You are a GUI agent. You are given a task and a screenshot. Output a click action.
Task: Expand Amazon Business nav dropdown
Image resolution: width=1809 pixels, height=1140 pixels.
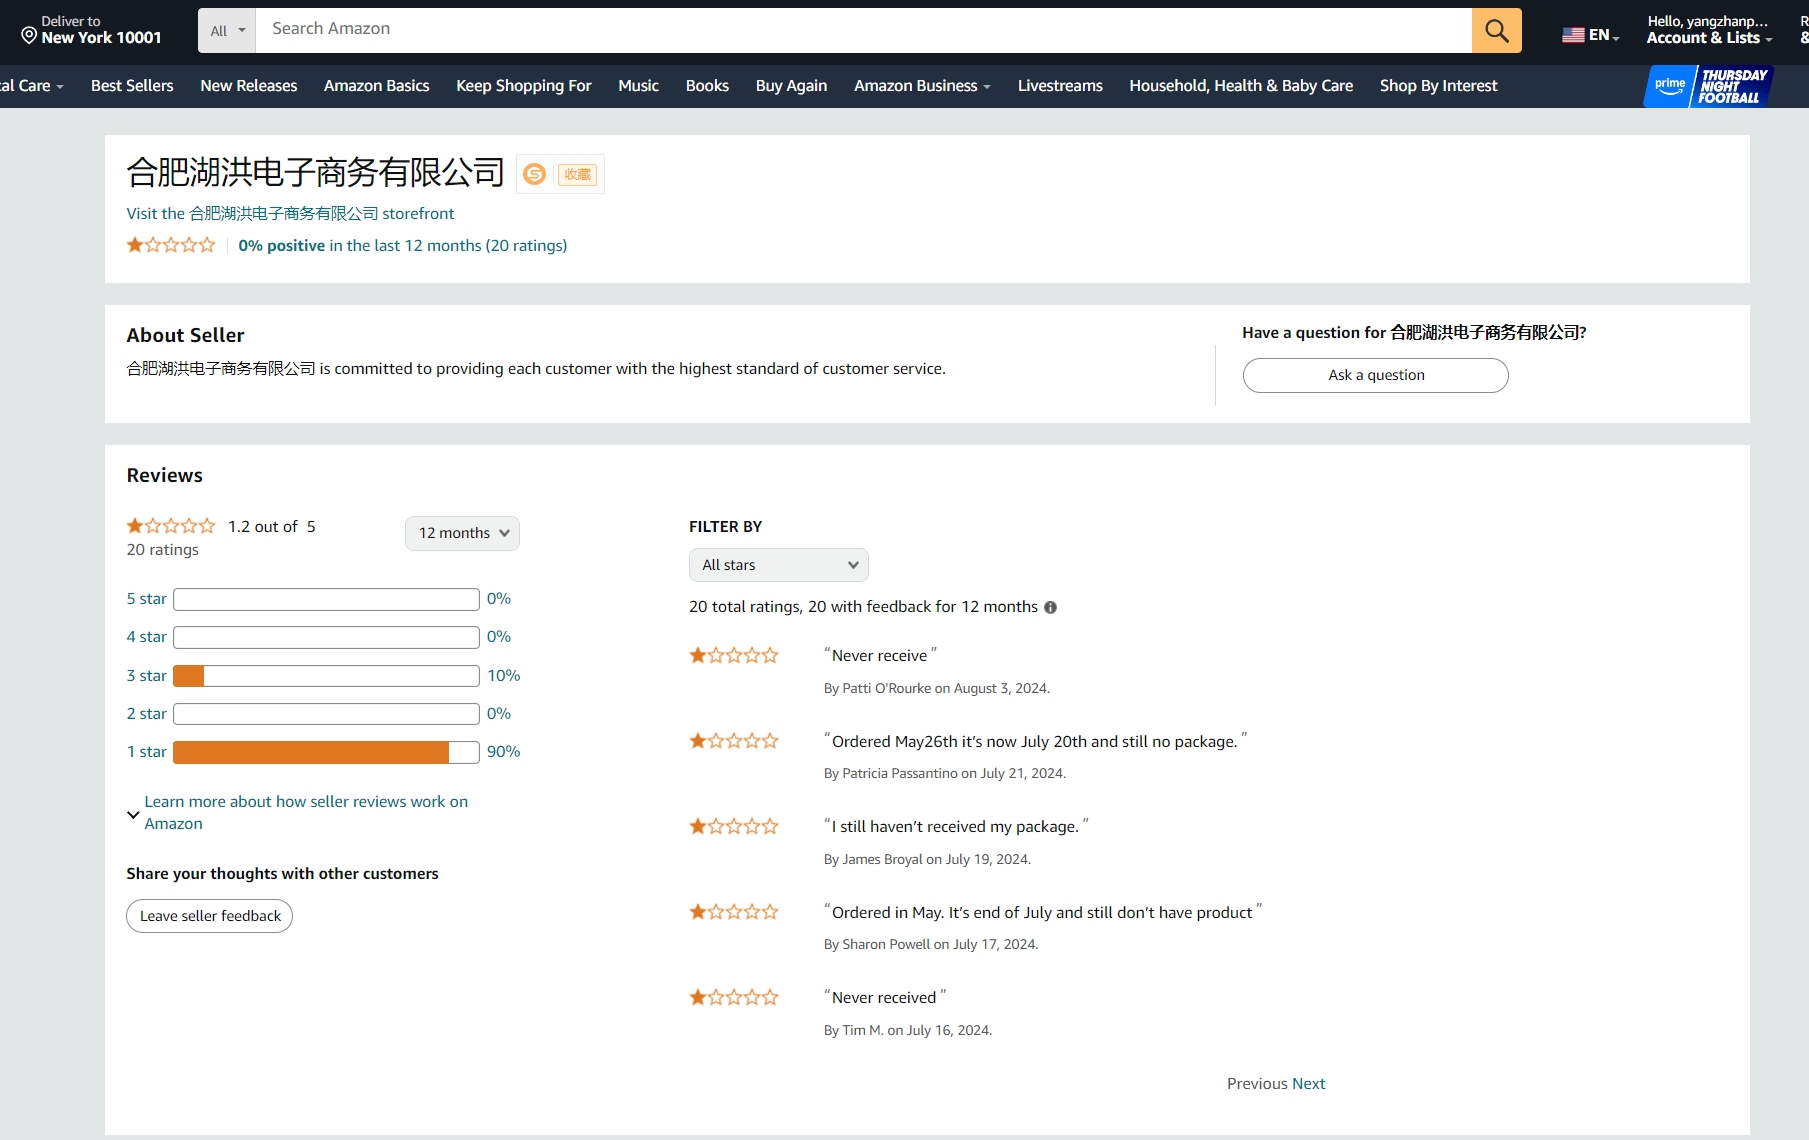click(x=922, y=86)
